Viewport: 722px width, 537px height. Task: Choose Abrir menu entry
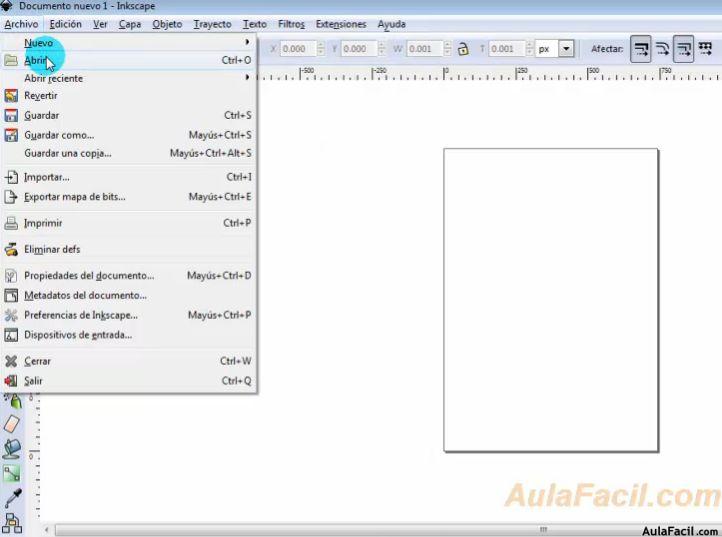pyautogui.click(x=128, y=60)
